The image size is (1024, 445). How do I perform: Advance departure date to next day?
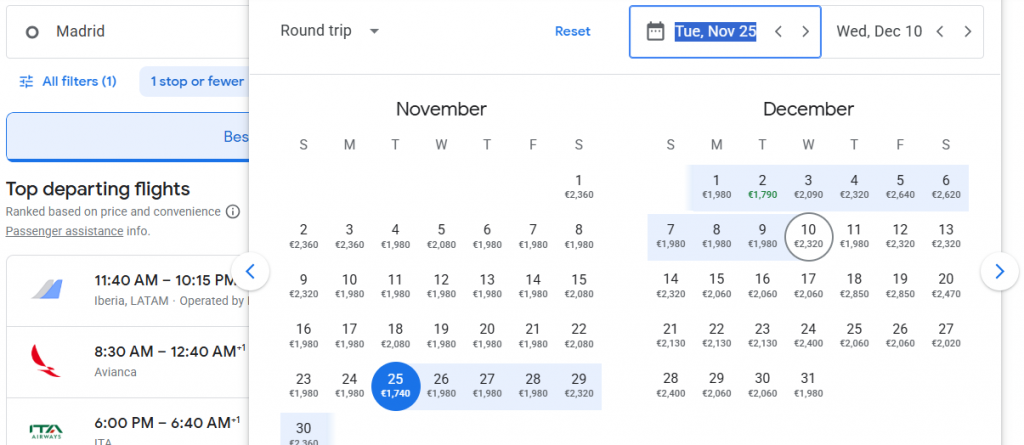coord(806,31)
